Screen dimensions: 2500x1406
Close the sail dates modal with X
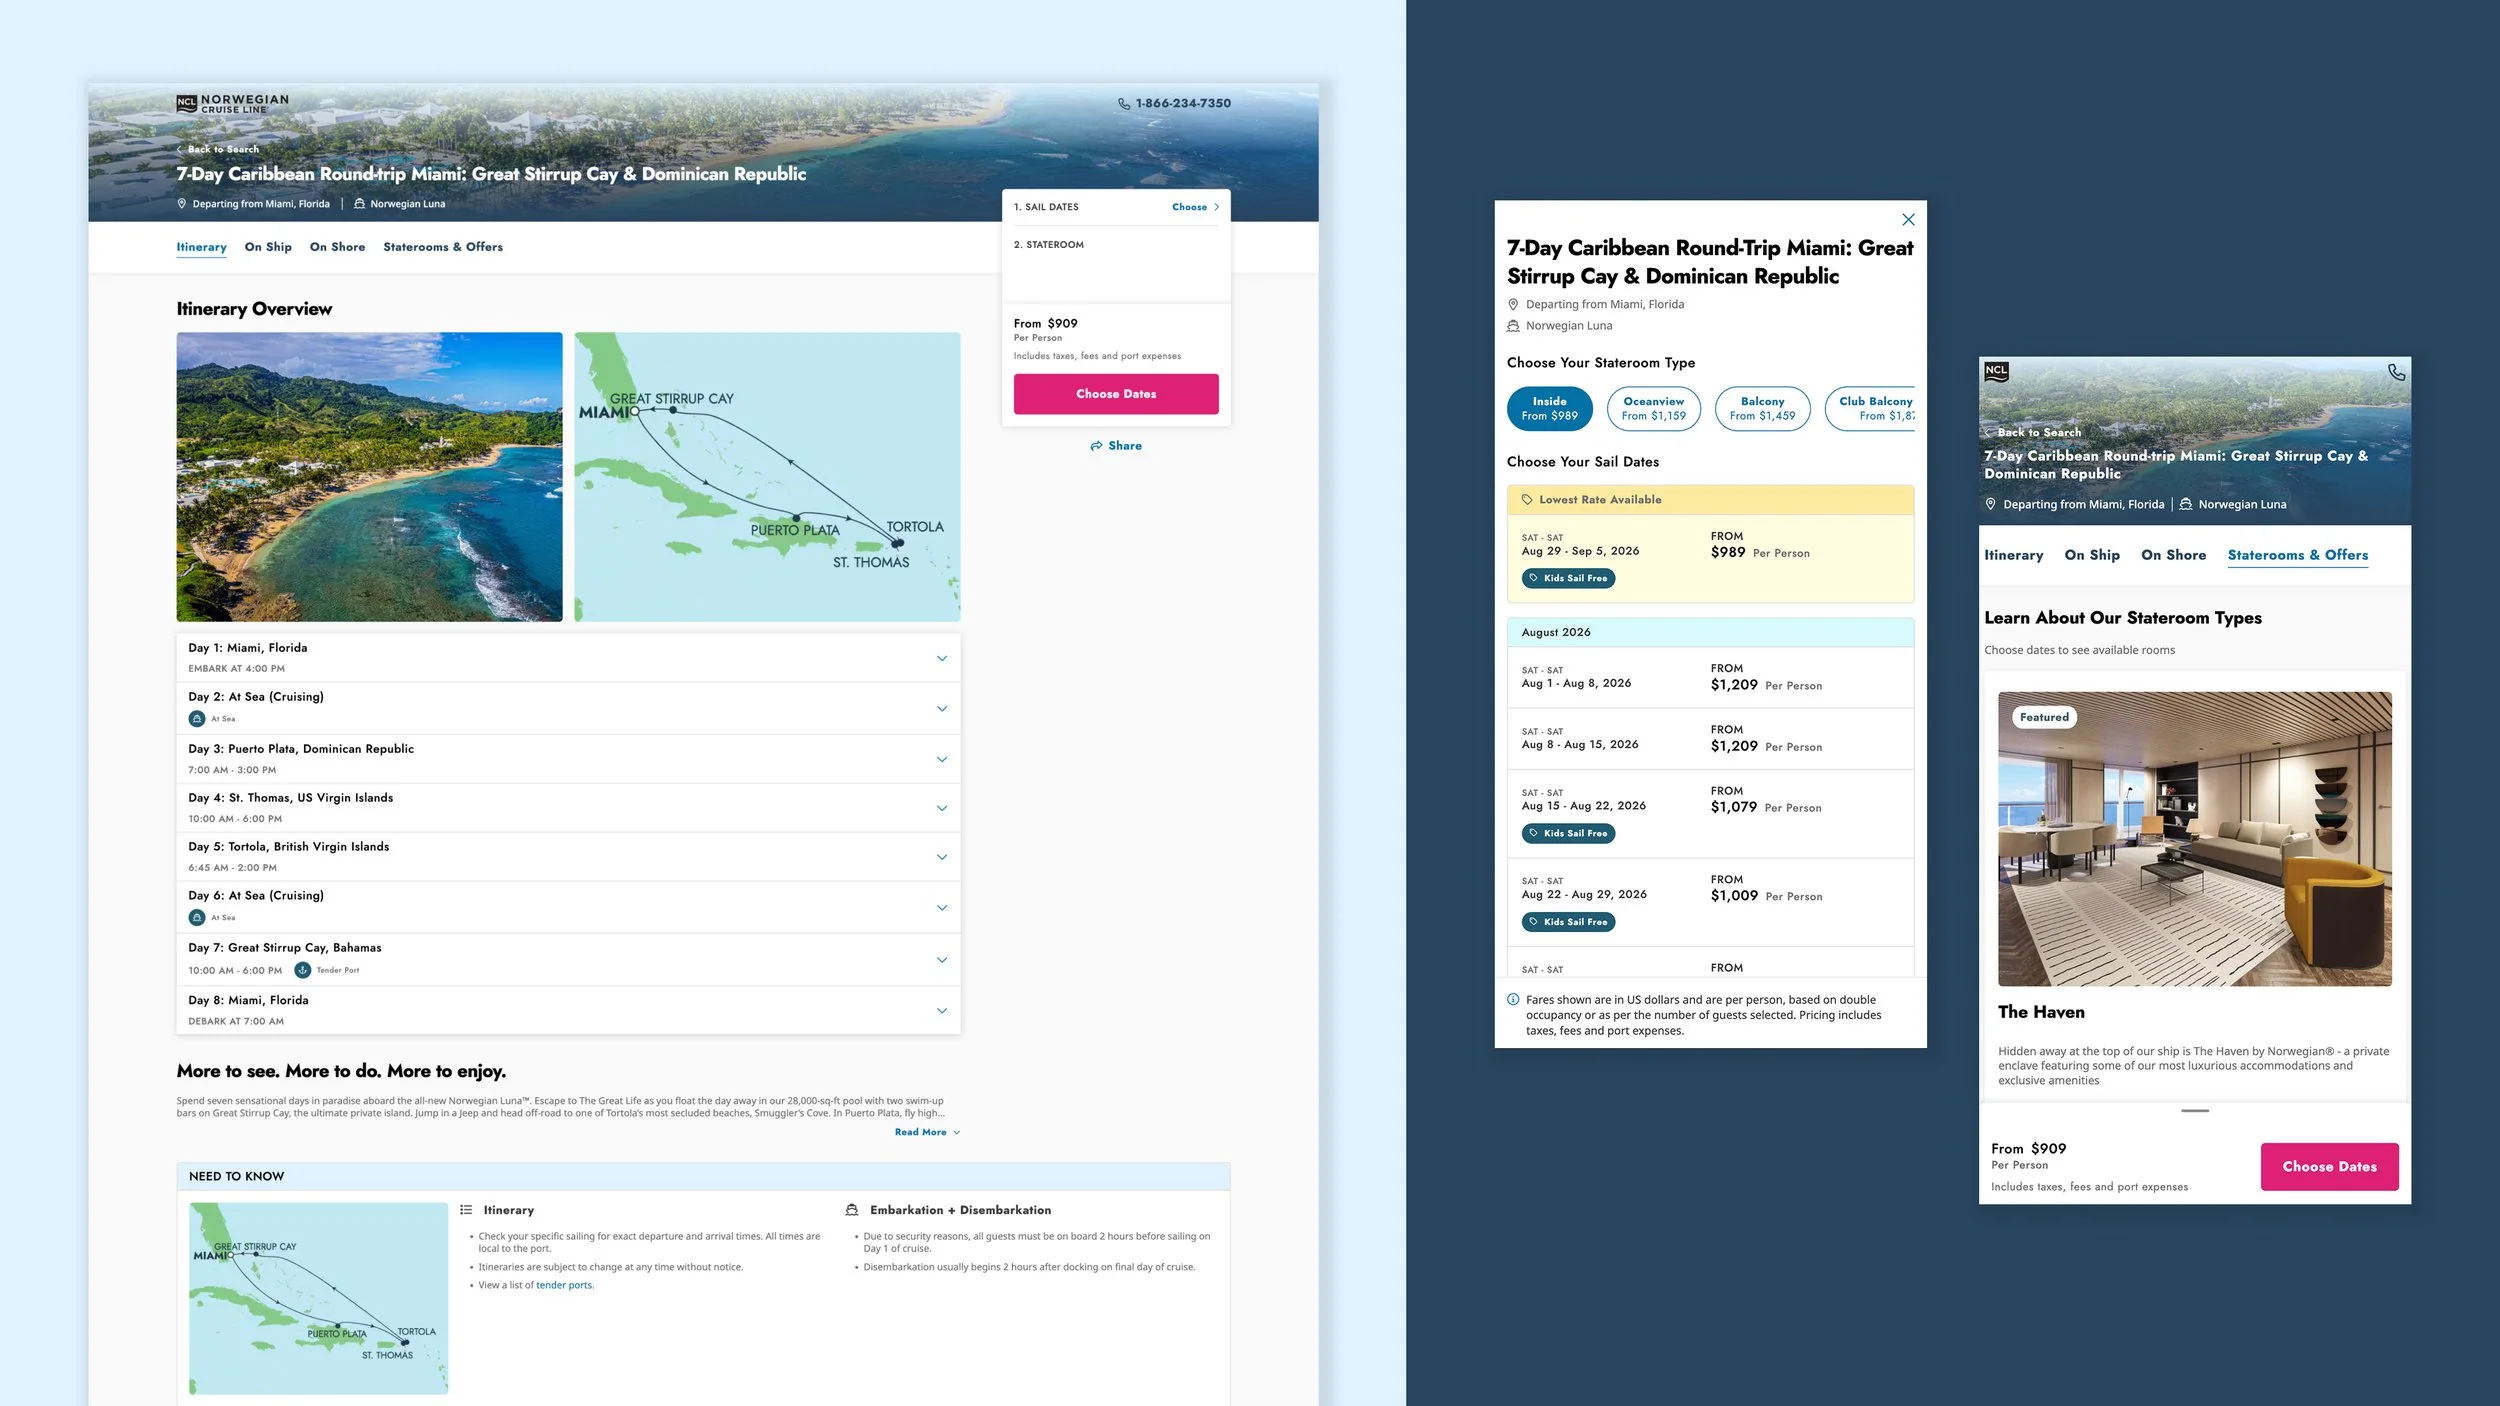(x=1907, y=220)
